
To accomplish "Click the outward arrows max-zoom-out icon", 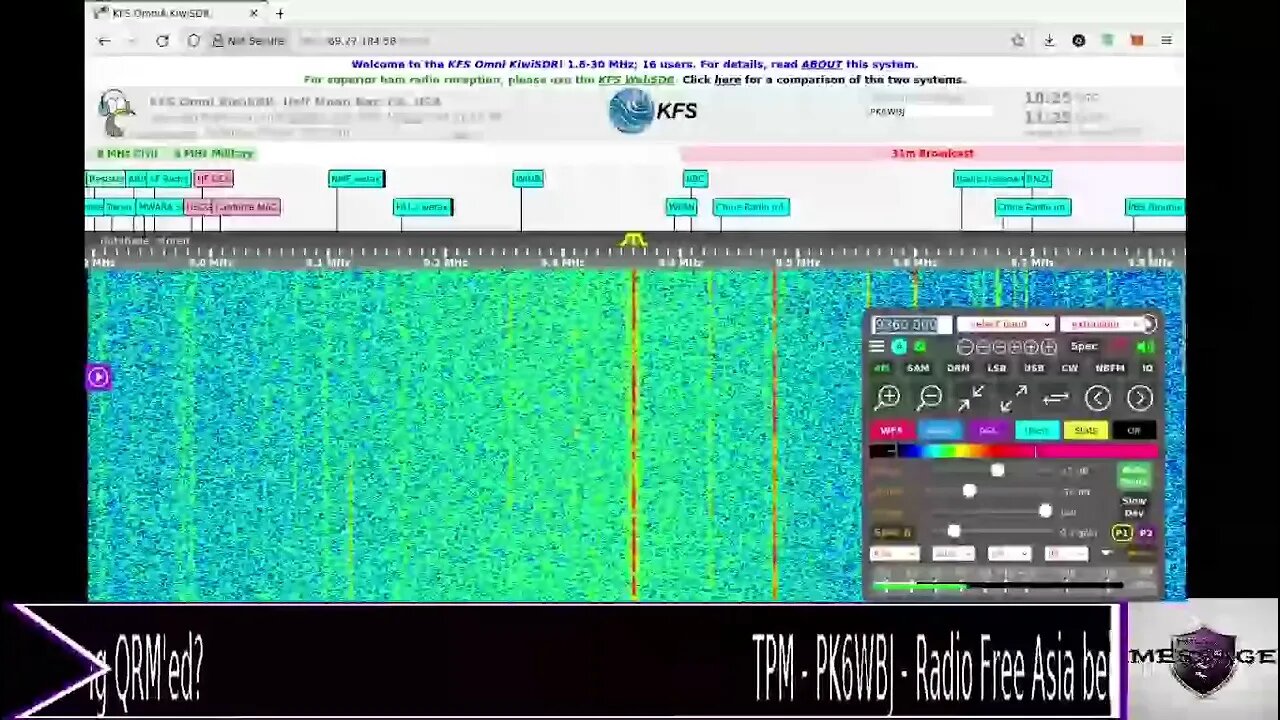I will tap(1013, 398).
